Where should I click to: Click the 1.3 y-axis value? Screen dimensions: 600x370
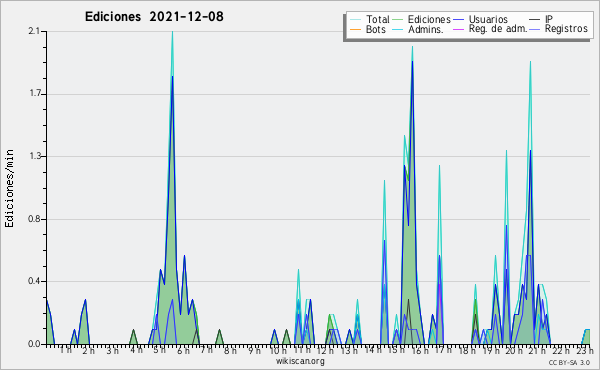coord(35,156)
